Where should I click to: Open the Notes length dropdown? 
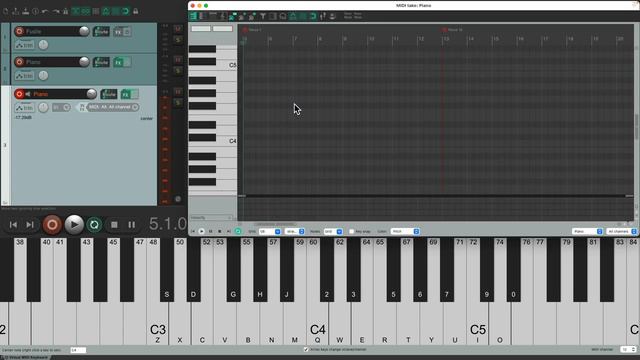[x=333, y=231]
